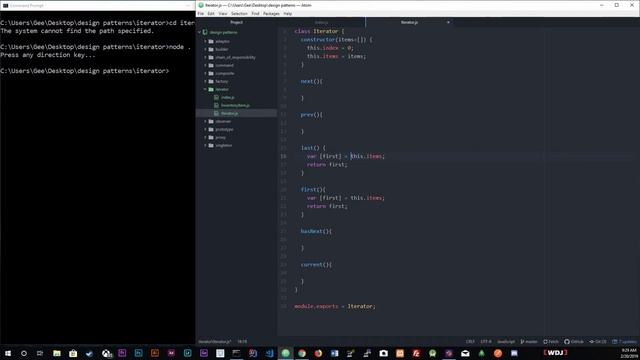This screenshot has height=360, width=640.
Task: Open File Explorer from the taskbar
Action: click(x=57, y=353)
